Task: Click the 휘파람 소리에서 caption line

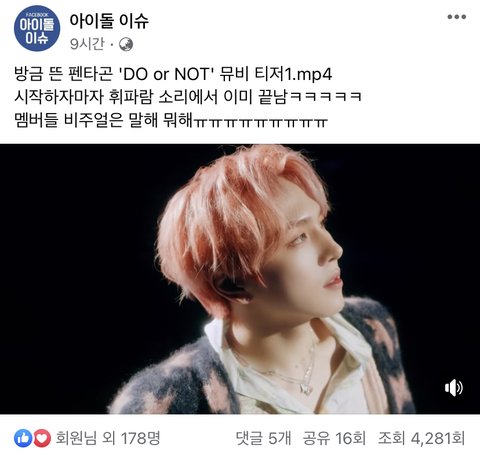Action: (x=188, y=97)
